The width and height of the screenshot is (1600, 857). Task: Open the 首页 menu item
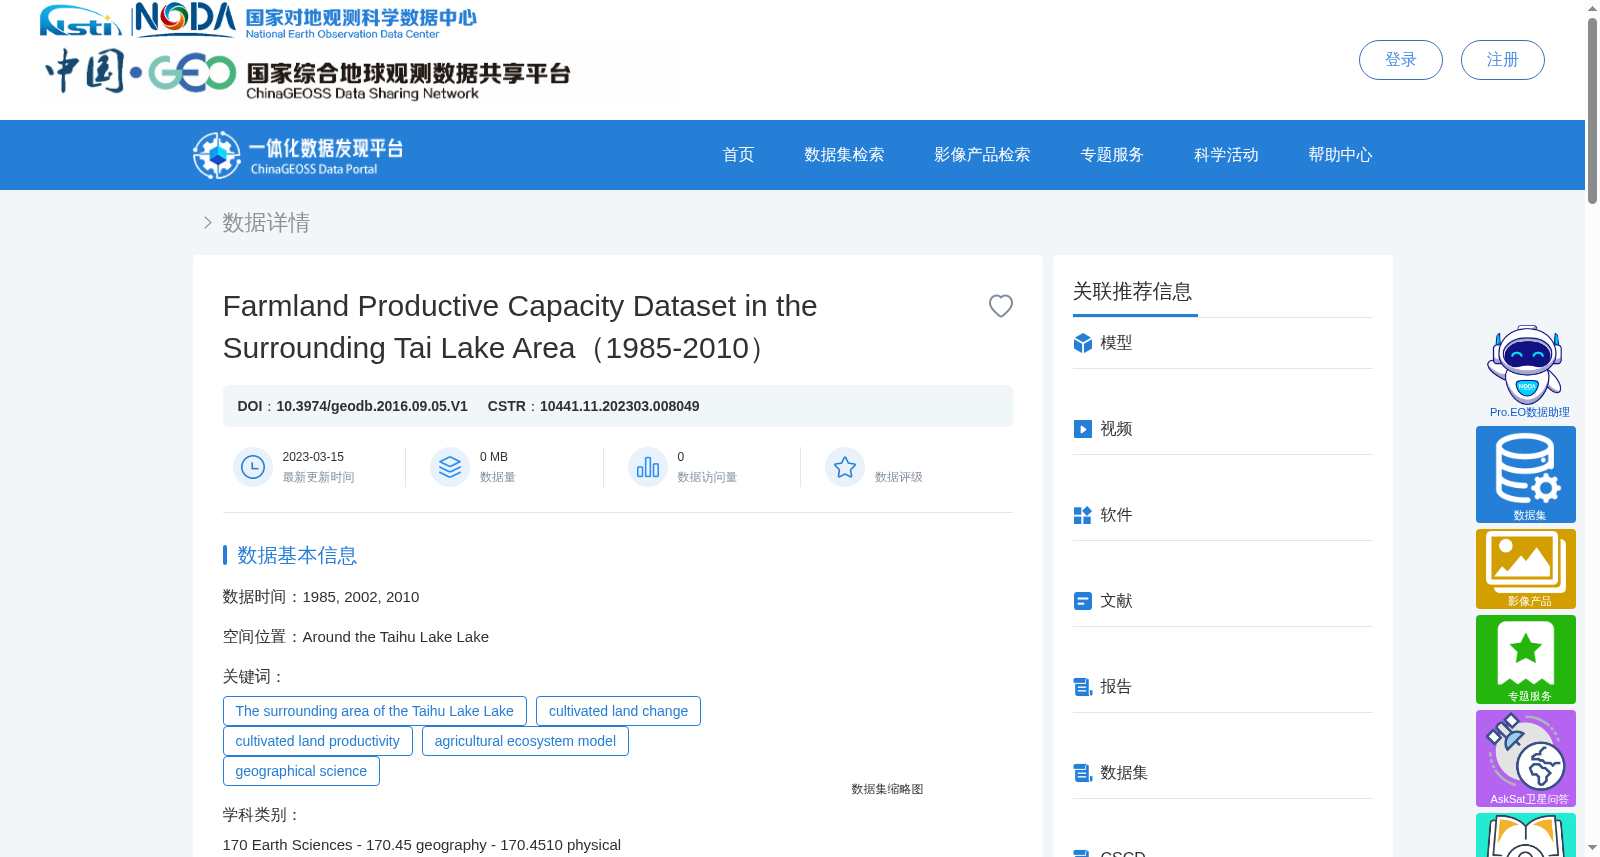coord(738,155)
